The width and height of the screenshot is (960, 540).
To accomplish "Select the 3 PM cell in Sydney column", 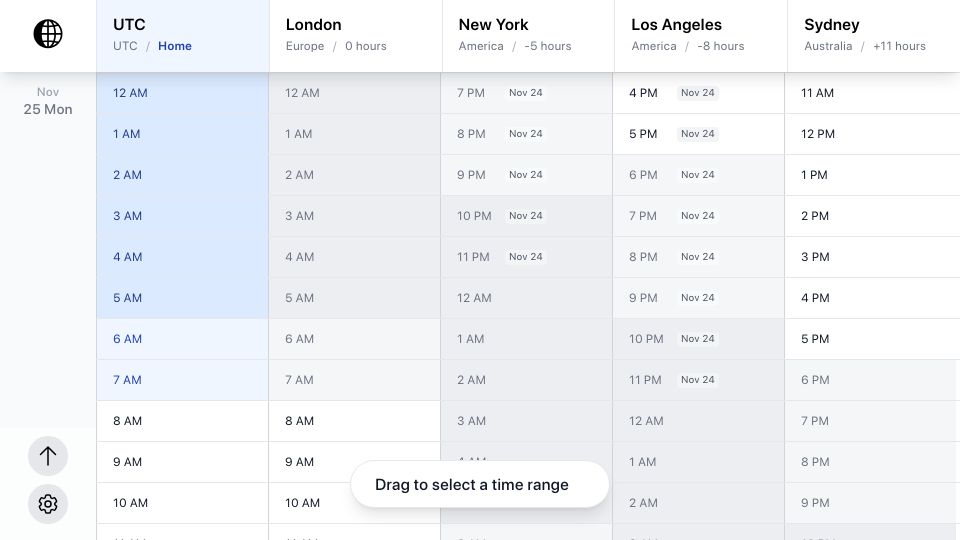I will (x=872, y=257).
